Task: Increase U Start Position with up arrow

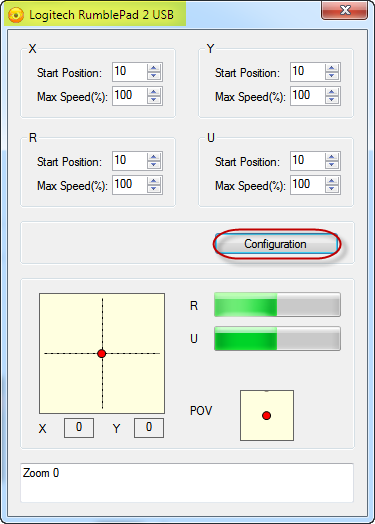Action: click(332, 157)
